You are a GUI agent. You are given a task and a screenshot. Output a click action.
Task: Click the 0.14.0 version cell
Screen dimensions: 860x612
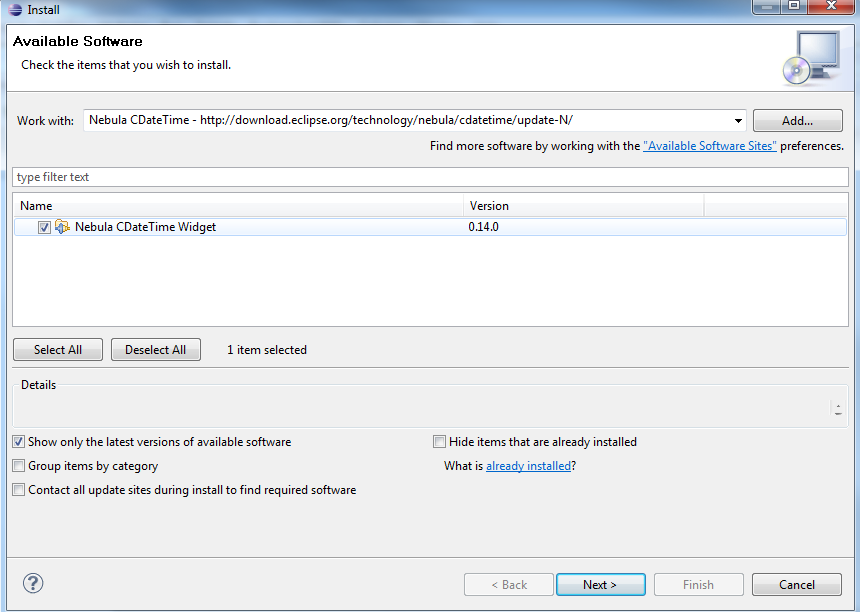484,227
